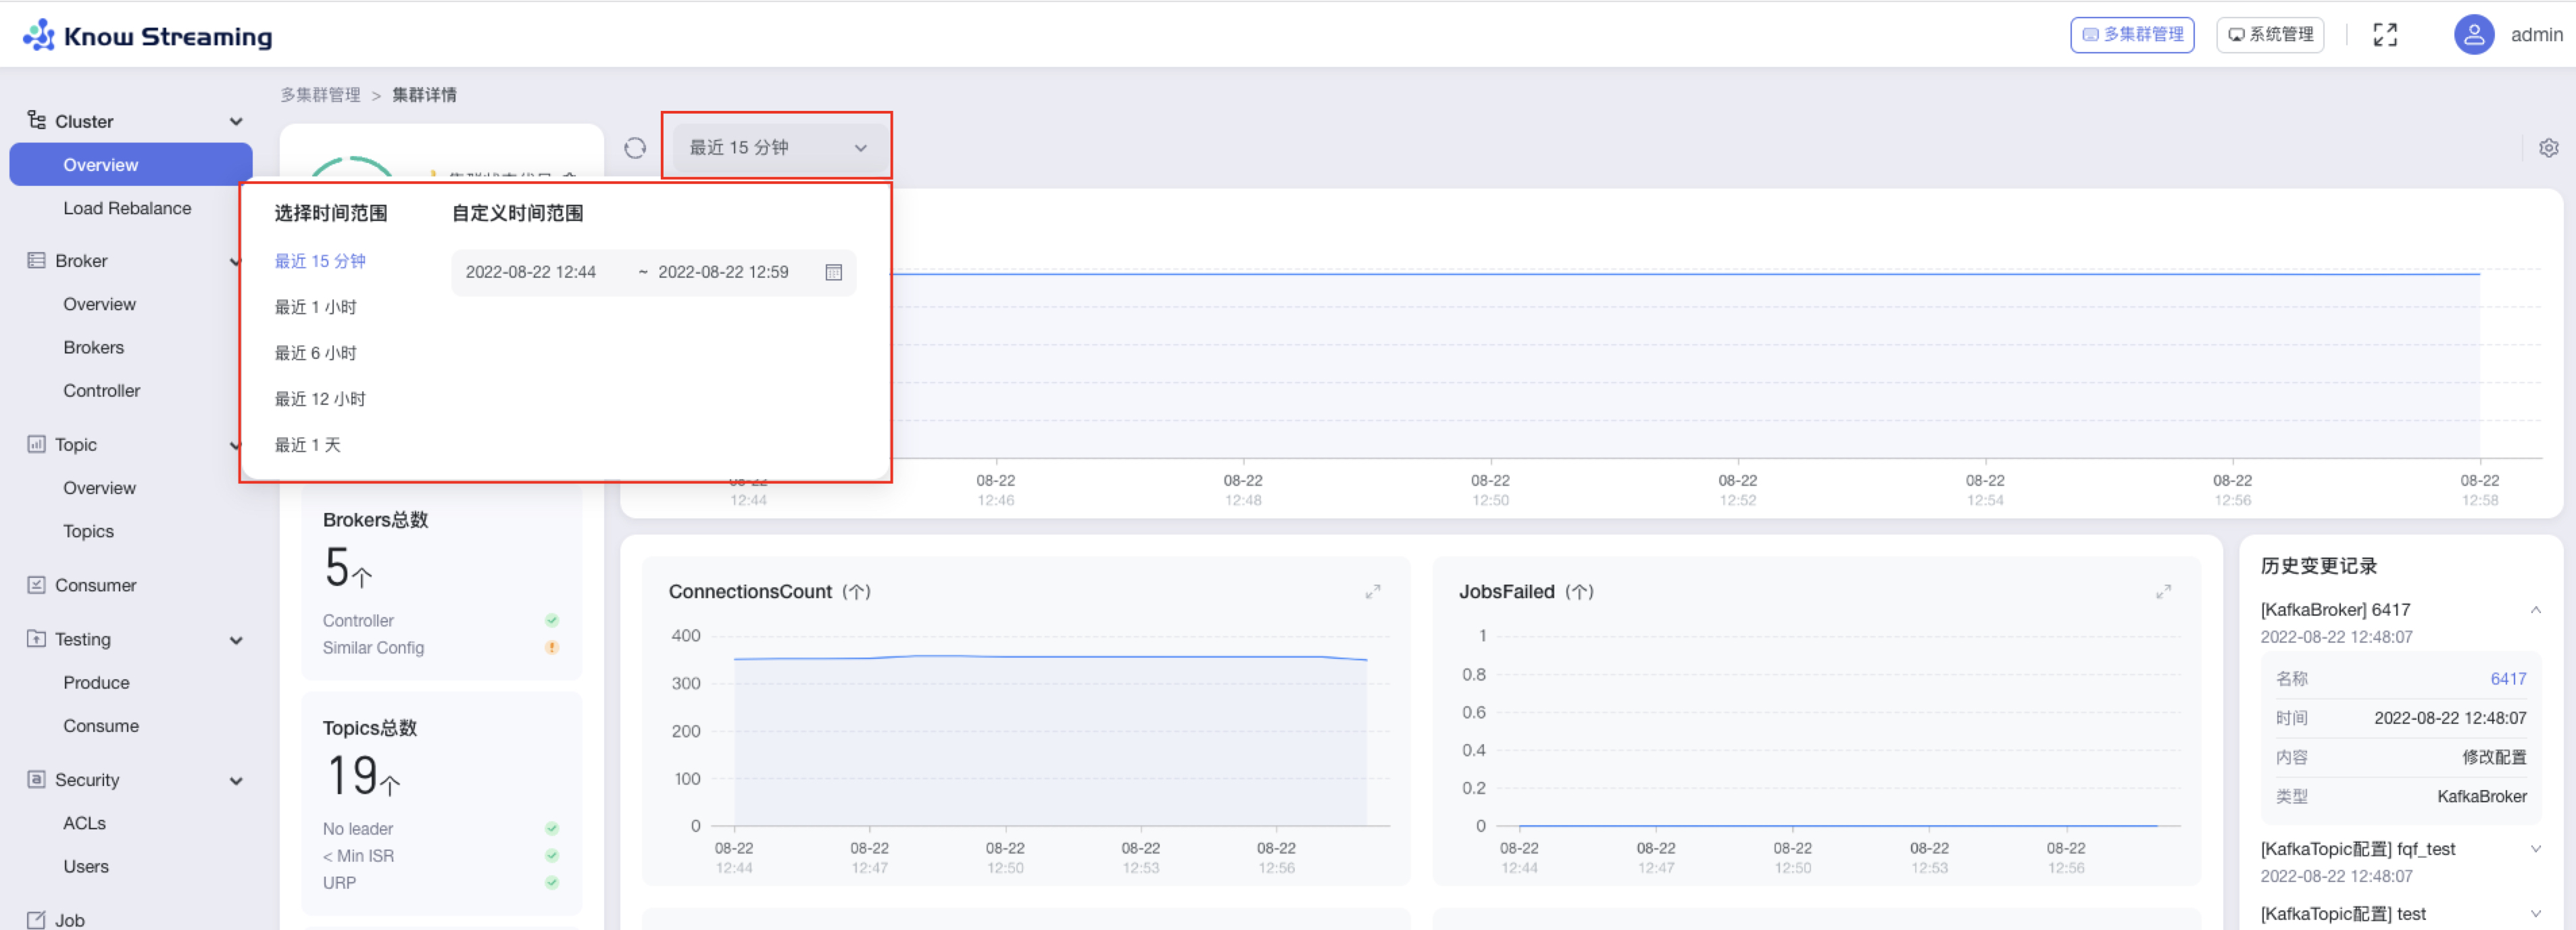This screenshot has width=2576, height=930.
Task: Click the refresh icon beside time selector
Action: (x=635, y=148)
